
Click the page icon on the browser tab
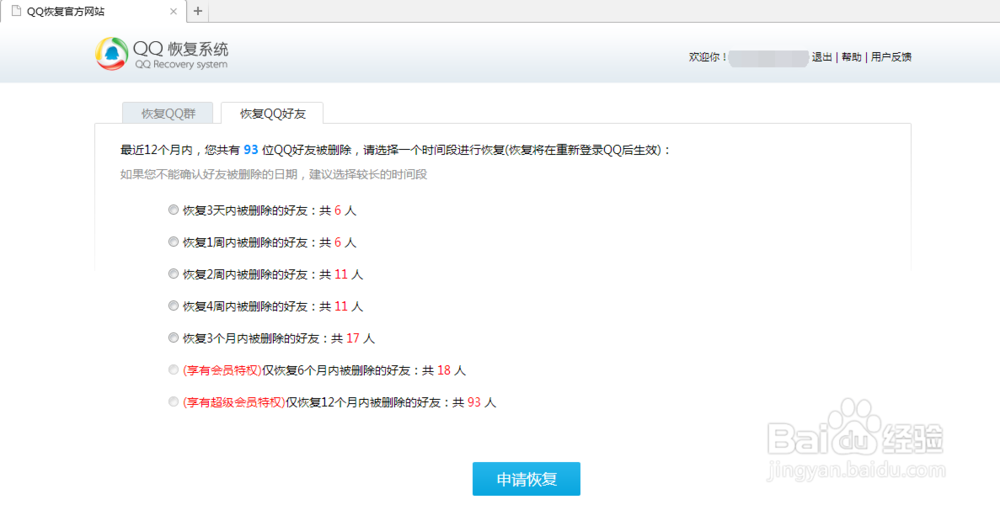point(16,11)
